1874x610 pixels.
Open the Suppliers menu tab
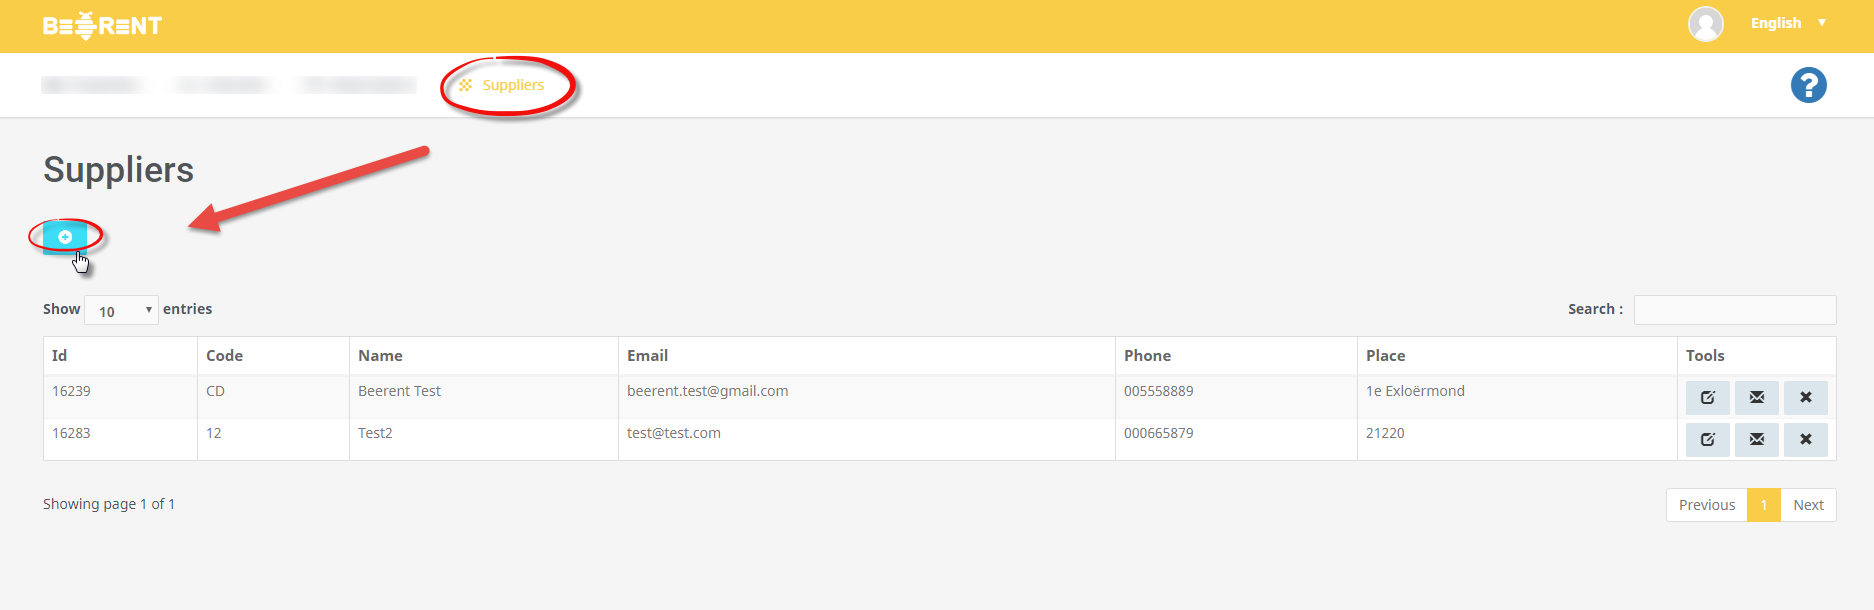click(x=512, y=86)
